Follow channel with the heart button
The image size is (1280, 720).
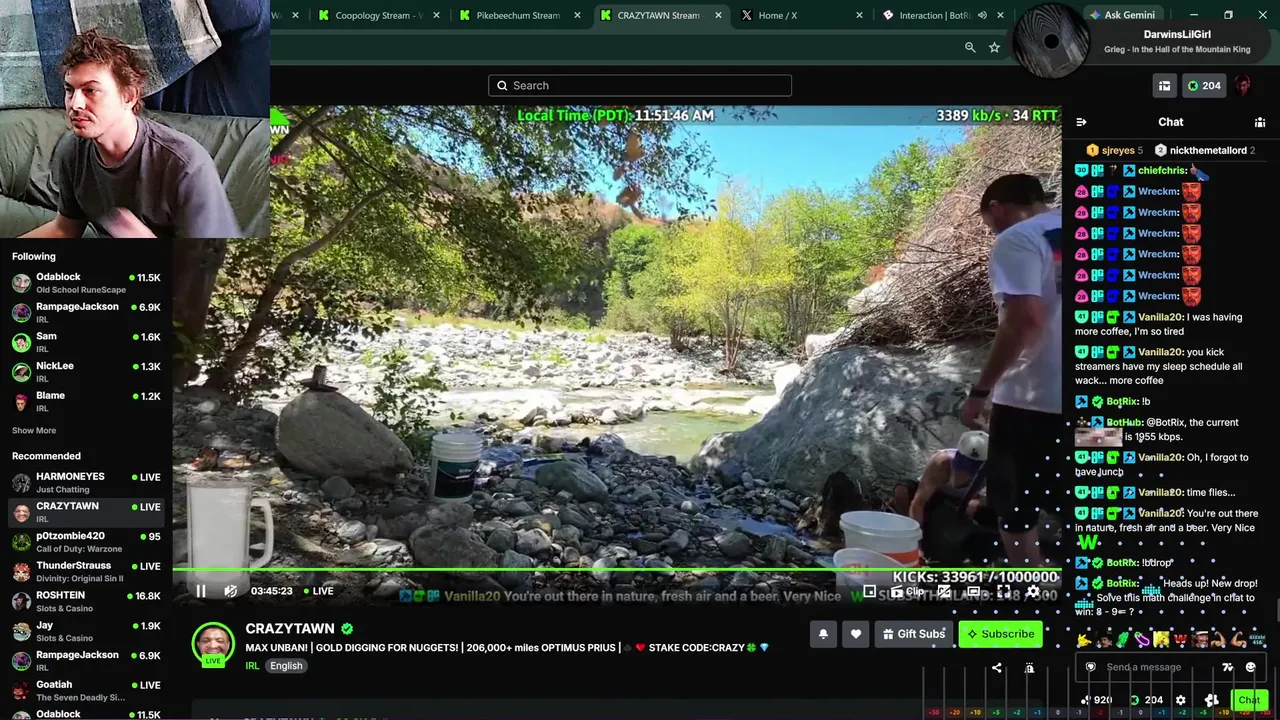[x=856, y=634]
